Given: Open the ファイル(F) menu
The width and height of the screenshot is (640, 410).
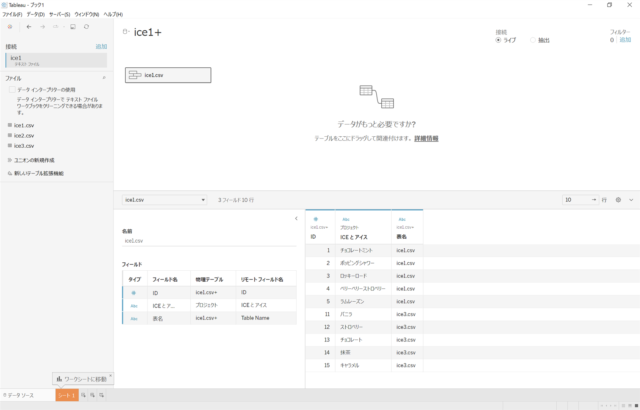Looking at the screenshot, I should click(x=12, y=14).
